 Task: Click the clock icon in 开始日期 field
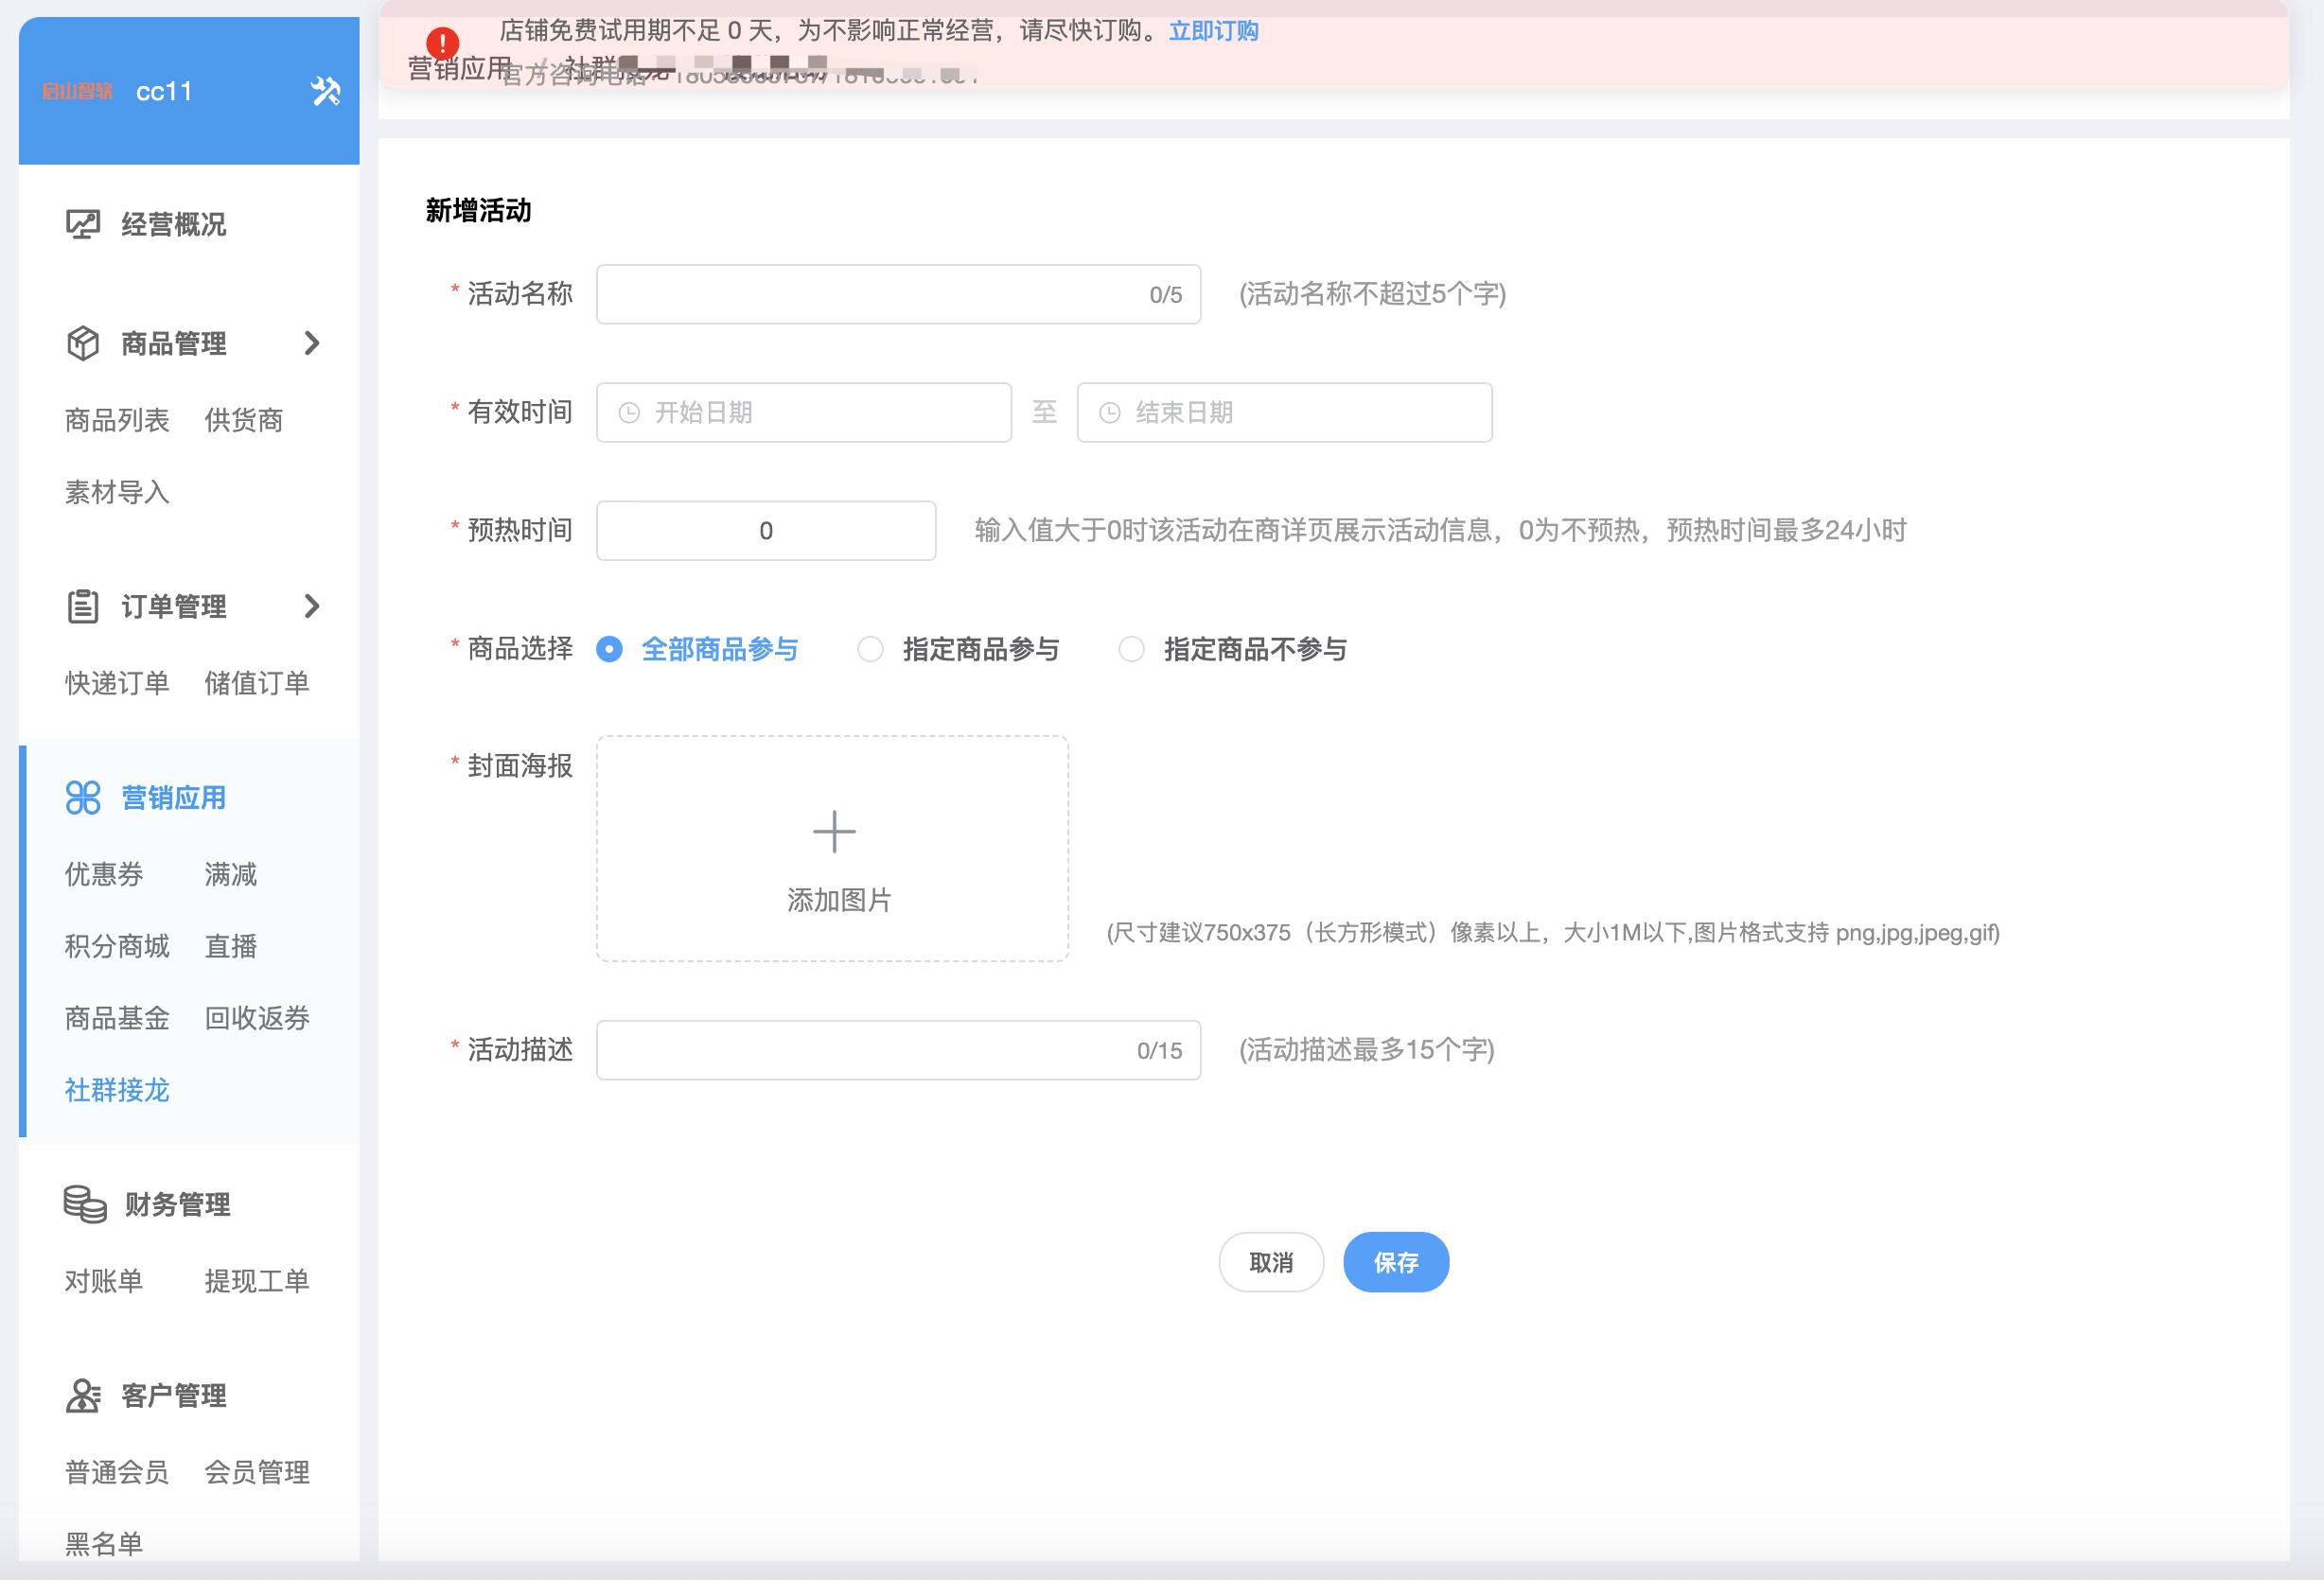coord(627,411)
